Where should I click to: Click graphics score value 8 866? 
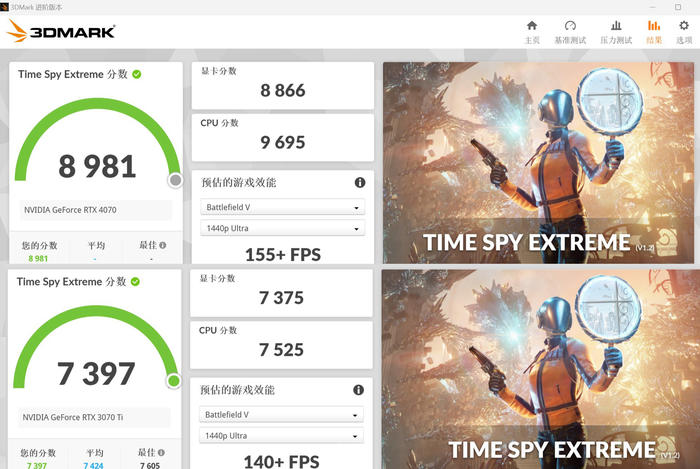pyautogui.click(x=283, y=91)
